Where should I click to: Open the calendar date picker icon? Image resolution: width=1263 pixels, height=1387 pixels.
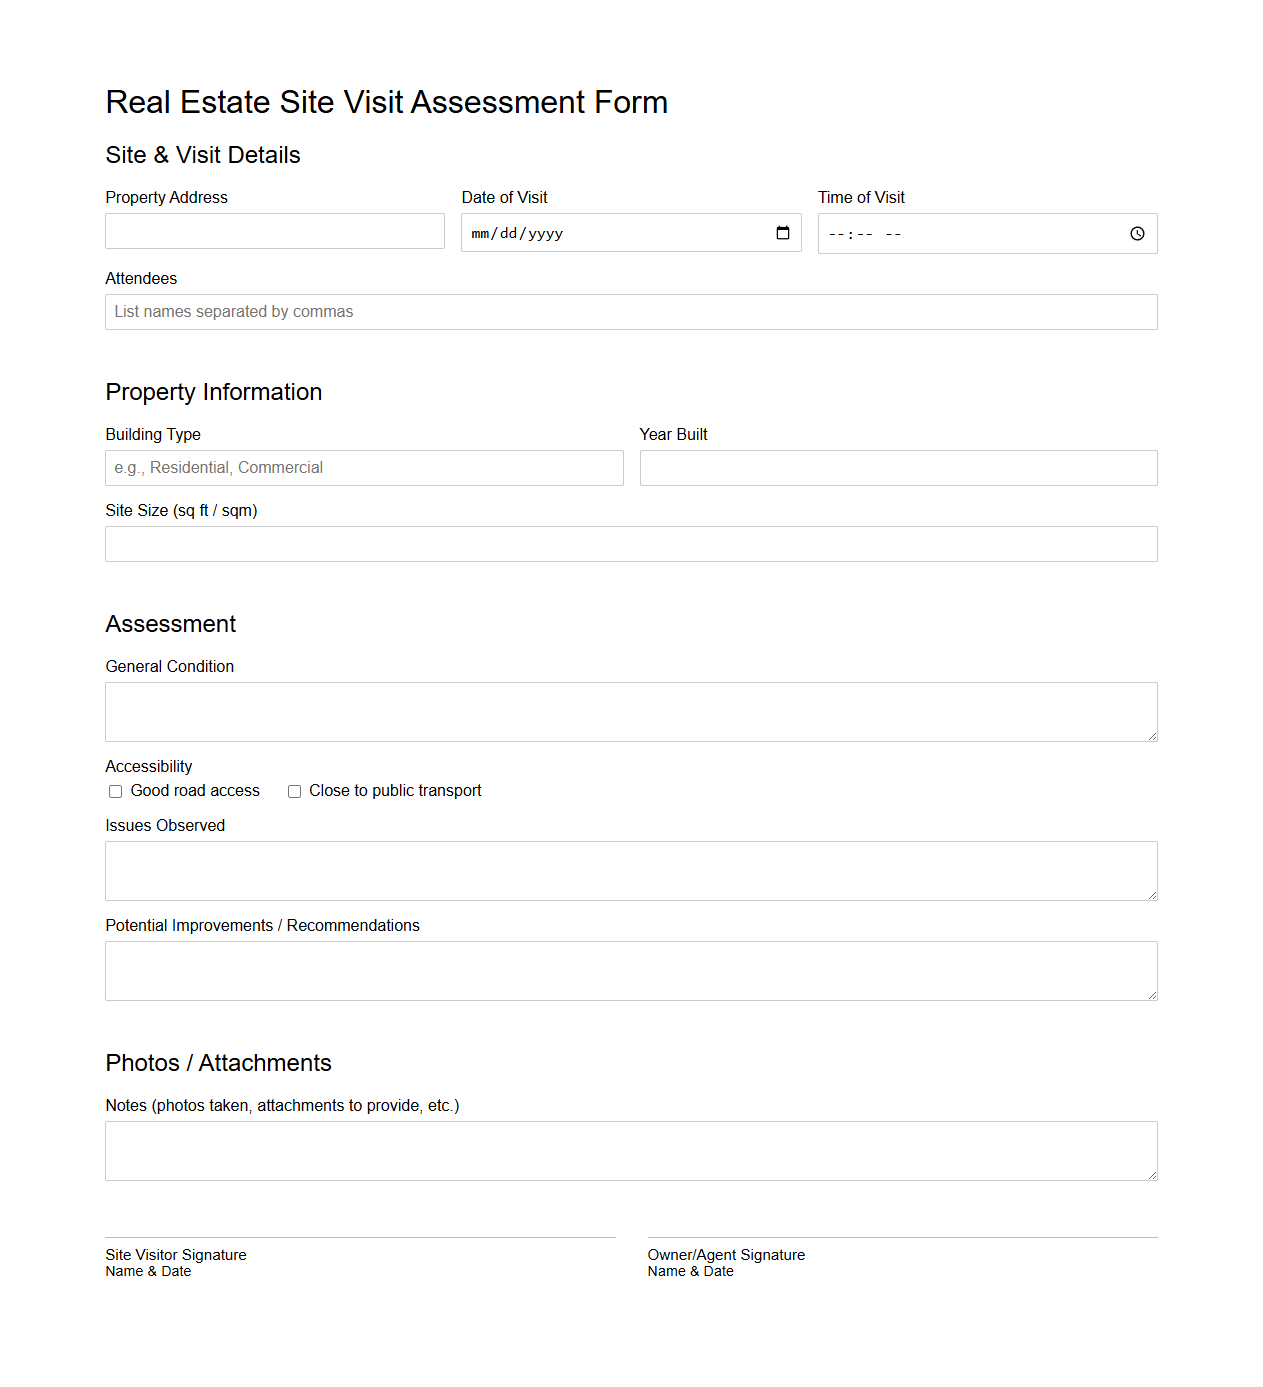pos(784,233)
